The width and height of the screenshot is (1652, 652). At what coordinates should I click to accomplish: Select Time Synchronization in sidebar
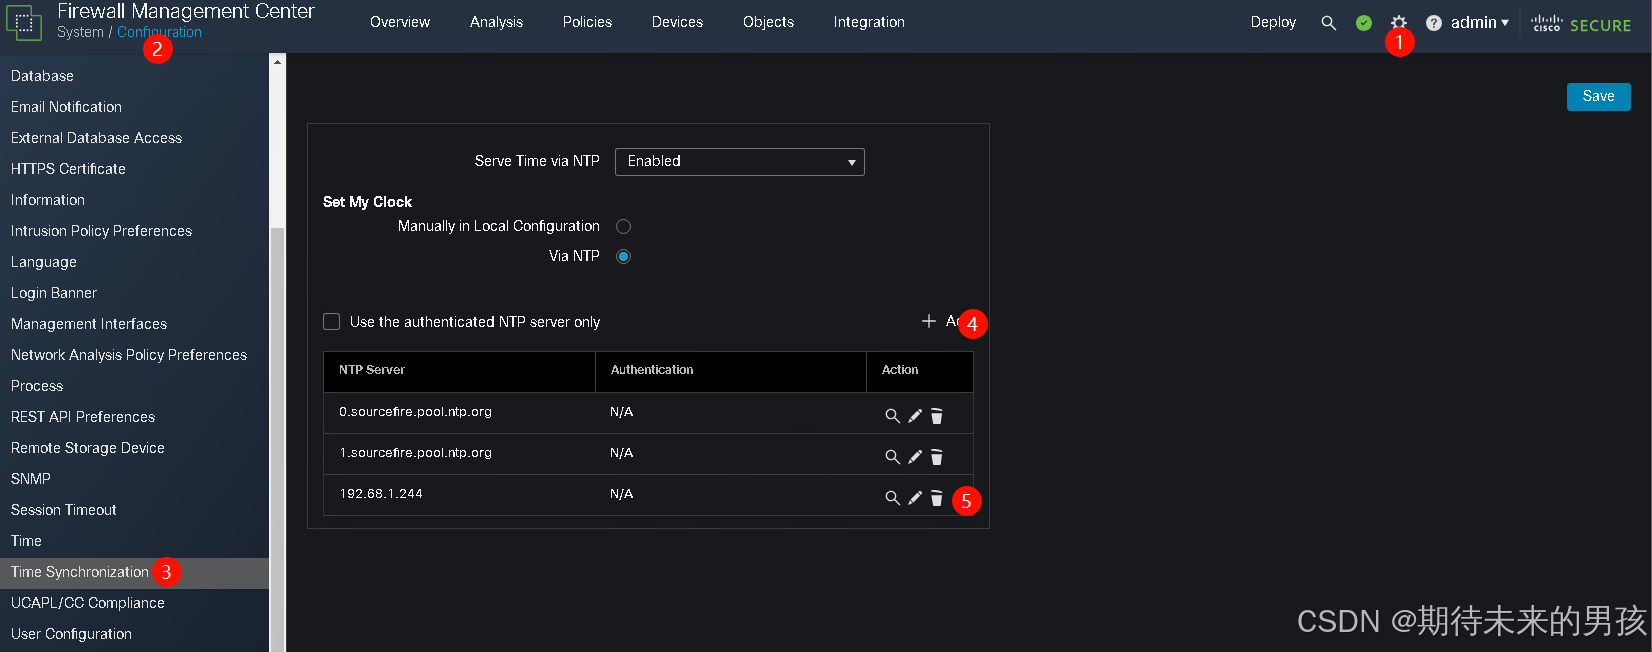point(134,572)
